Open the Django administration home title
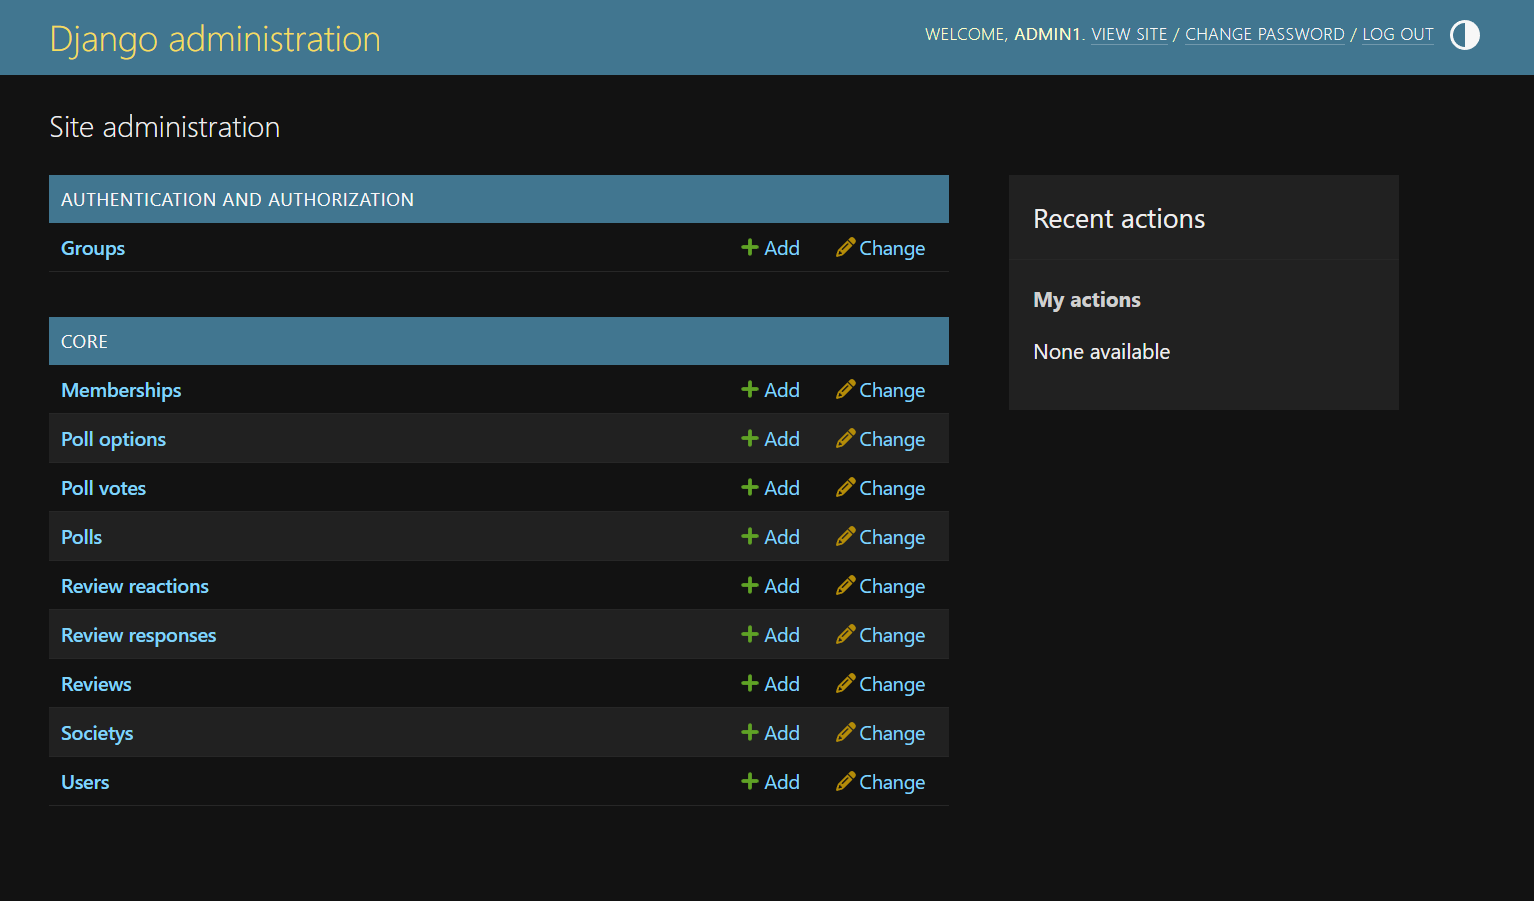This screenshot has height=901, width=1534. click(215, 39)
